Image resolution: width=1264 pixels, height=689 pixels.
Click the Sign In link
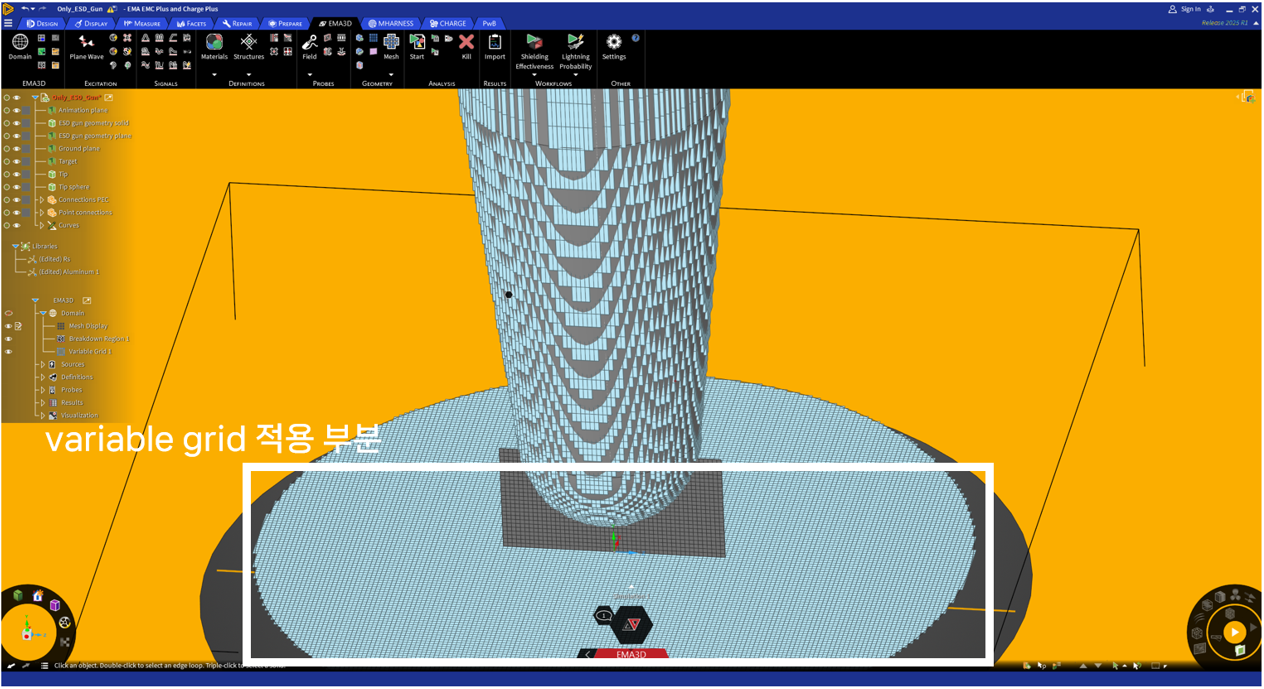pyautogui.click(x=1185, y=9)
